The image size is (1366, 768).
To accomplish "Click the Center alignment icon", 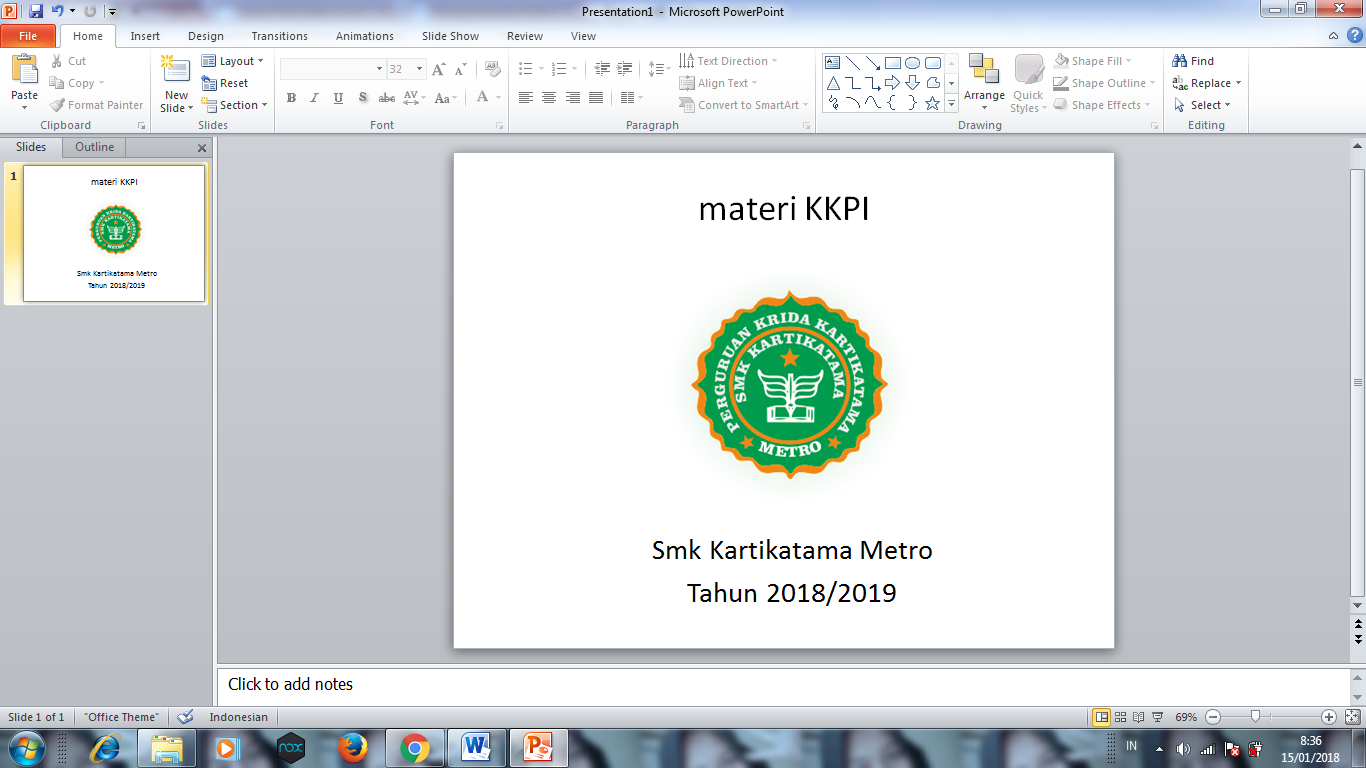I will click(x=548, y=98).
